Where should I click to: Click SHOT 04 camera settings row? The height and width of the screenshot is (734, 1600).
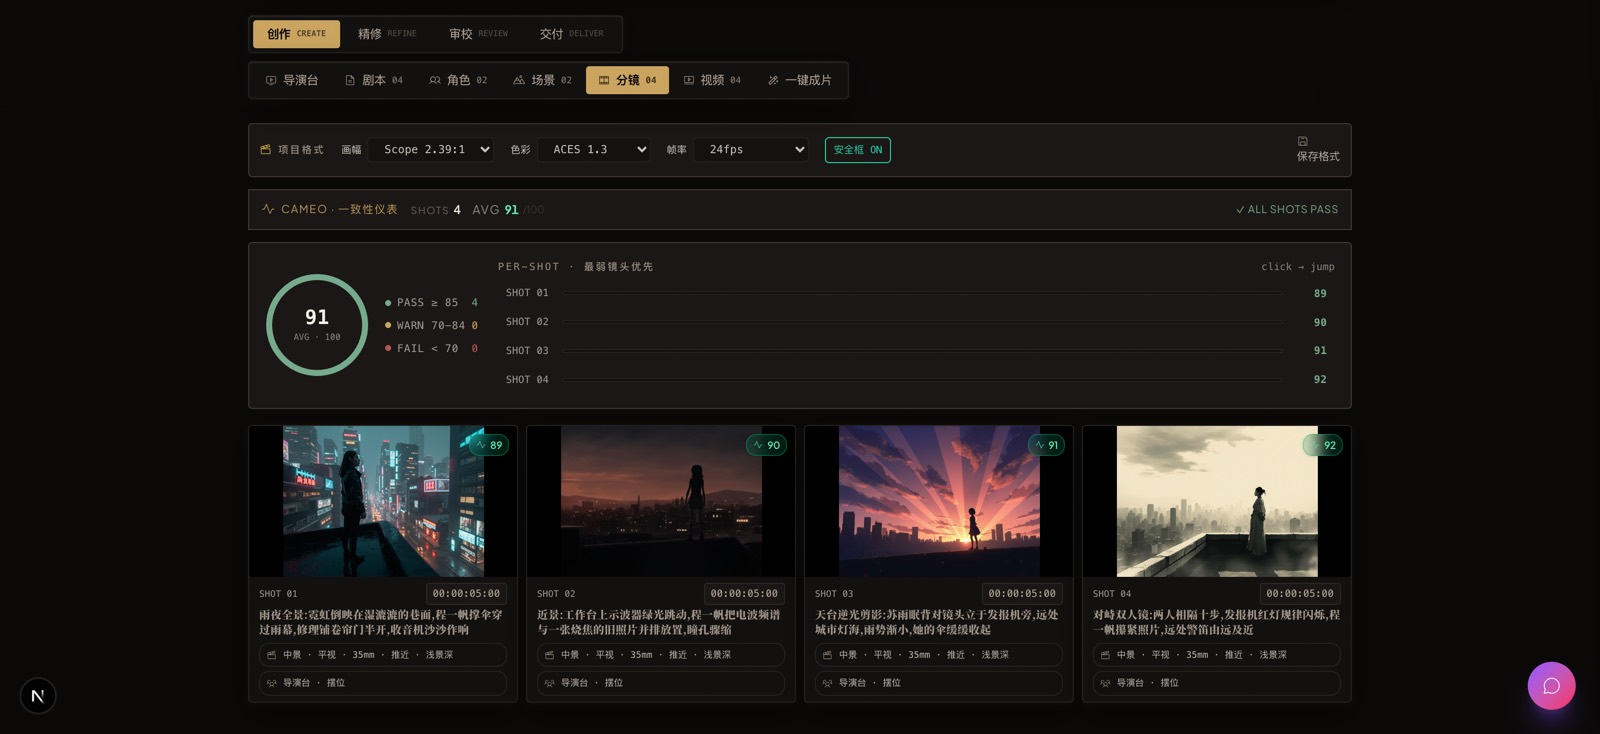click(x=1217, y=655)
